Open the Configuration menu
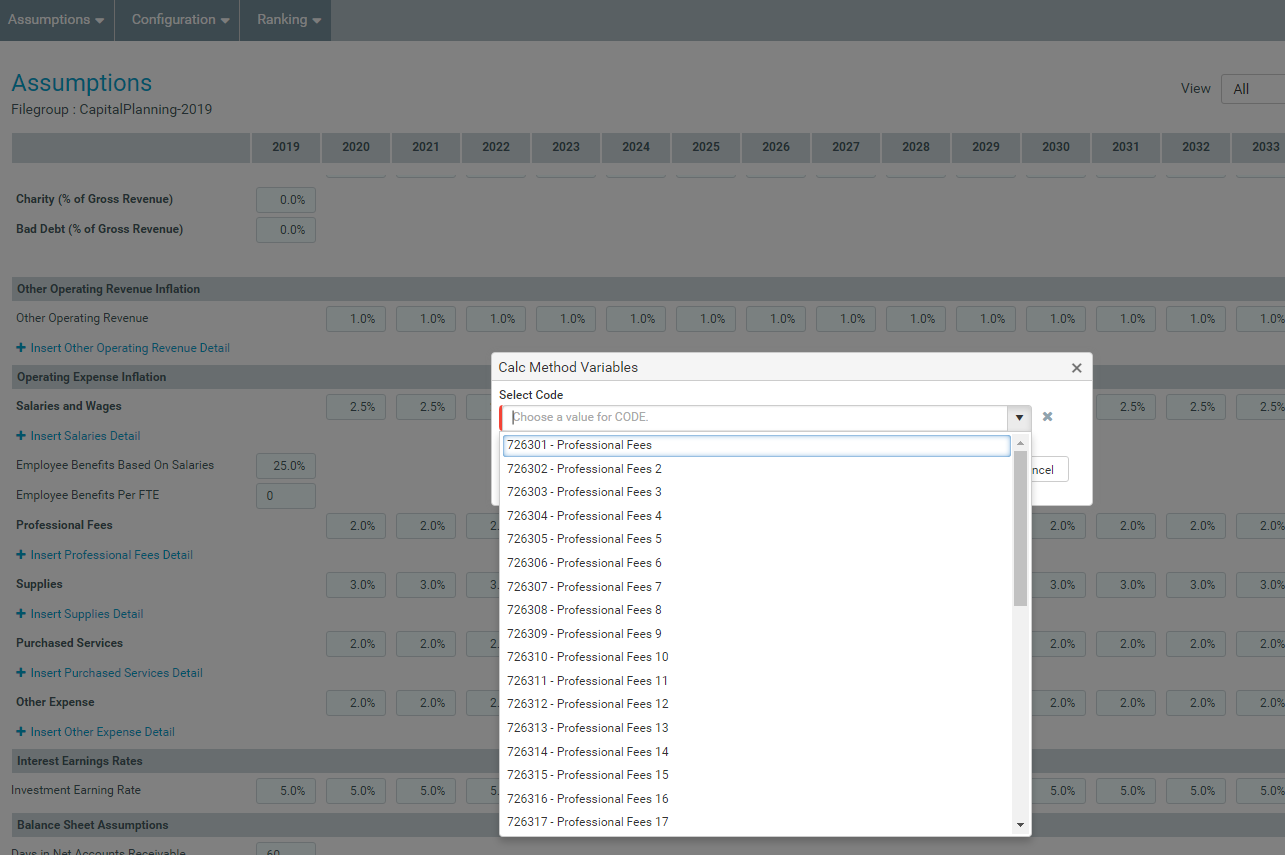 [x=180, y=20]
